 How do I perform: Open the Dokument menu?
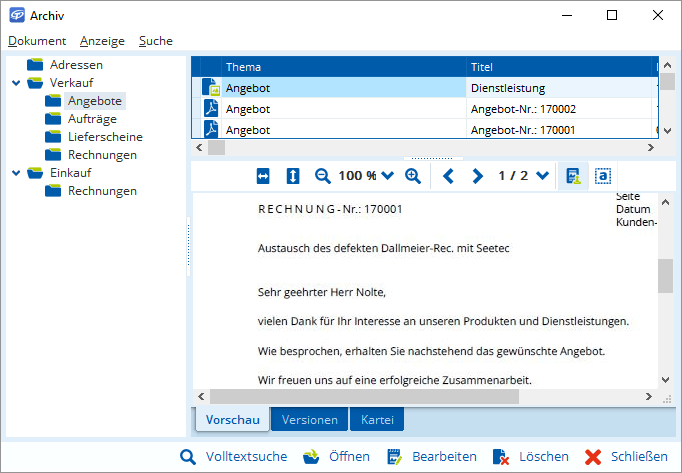click(x=37, y=41)
